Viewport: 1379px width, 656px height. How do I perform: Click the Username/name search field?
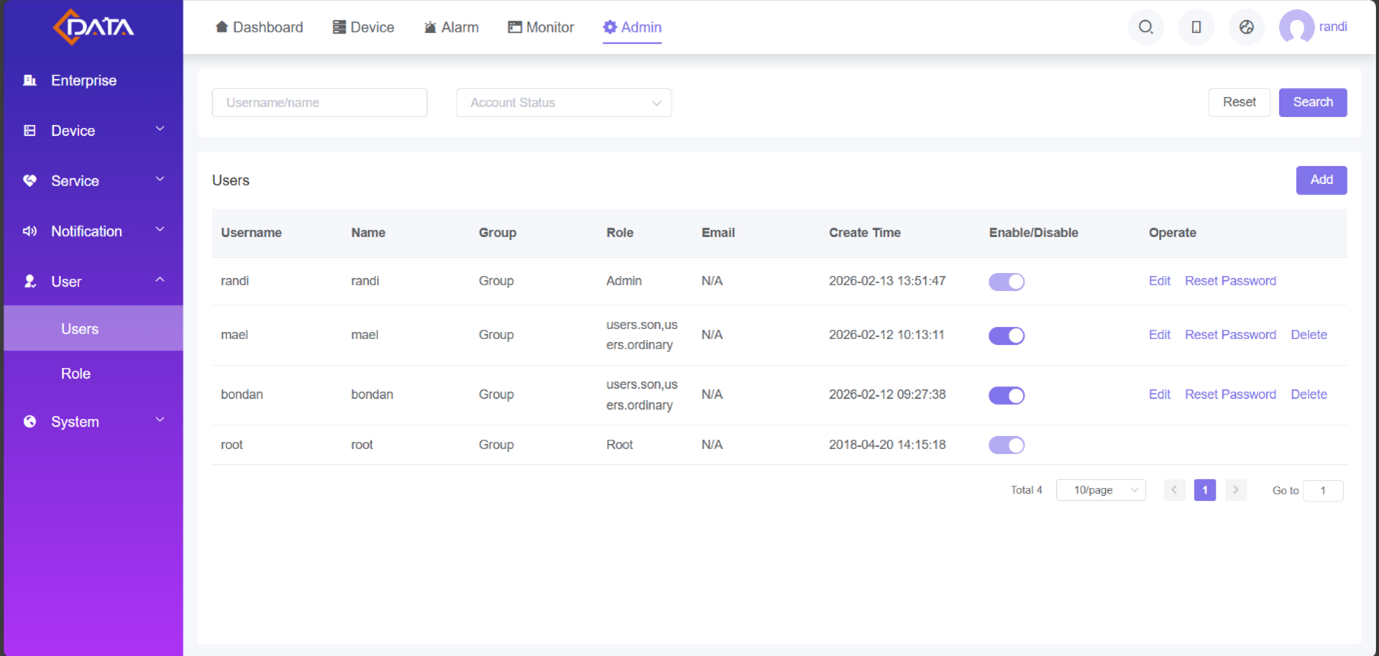(x=319, y=103)
